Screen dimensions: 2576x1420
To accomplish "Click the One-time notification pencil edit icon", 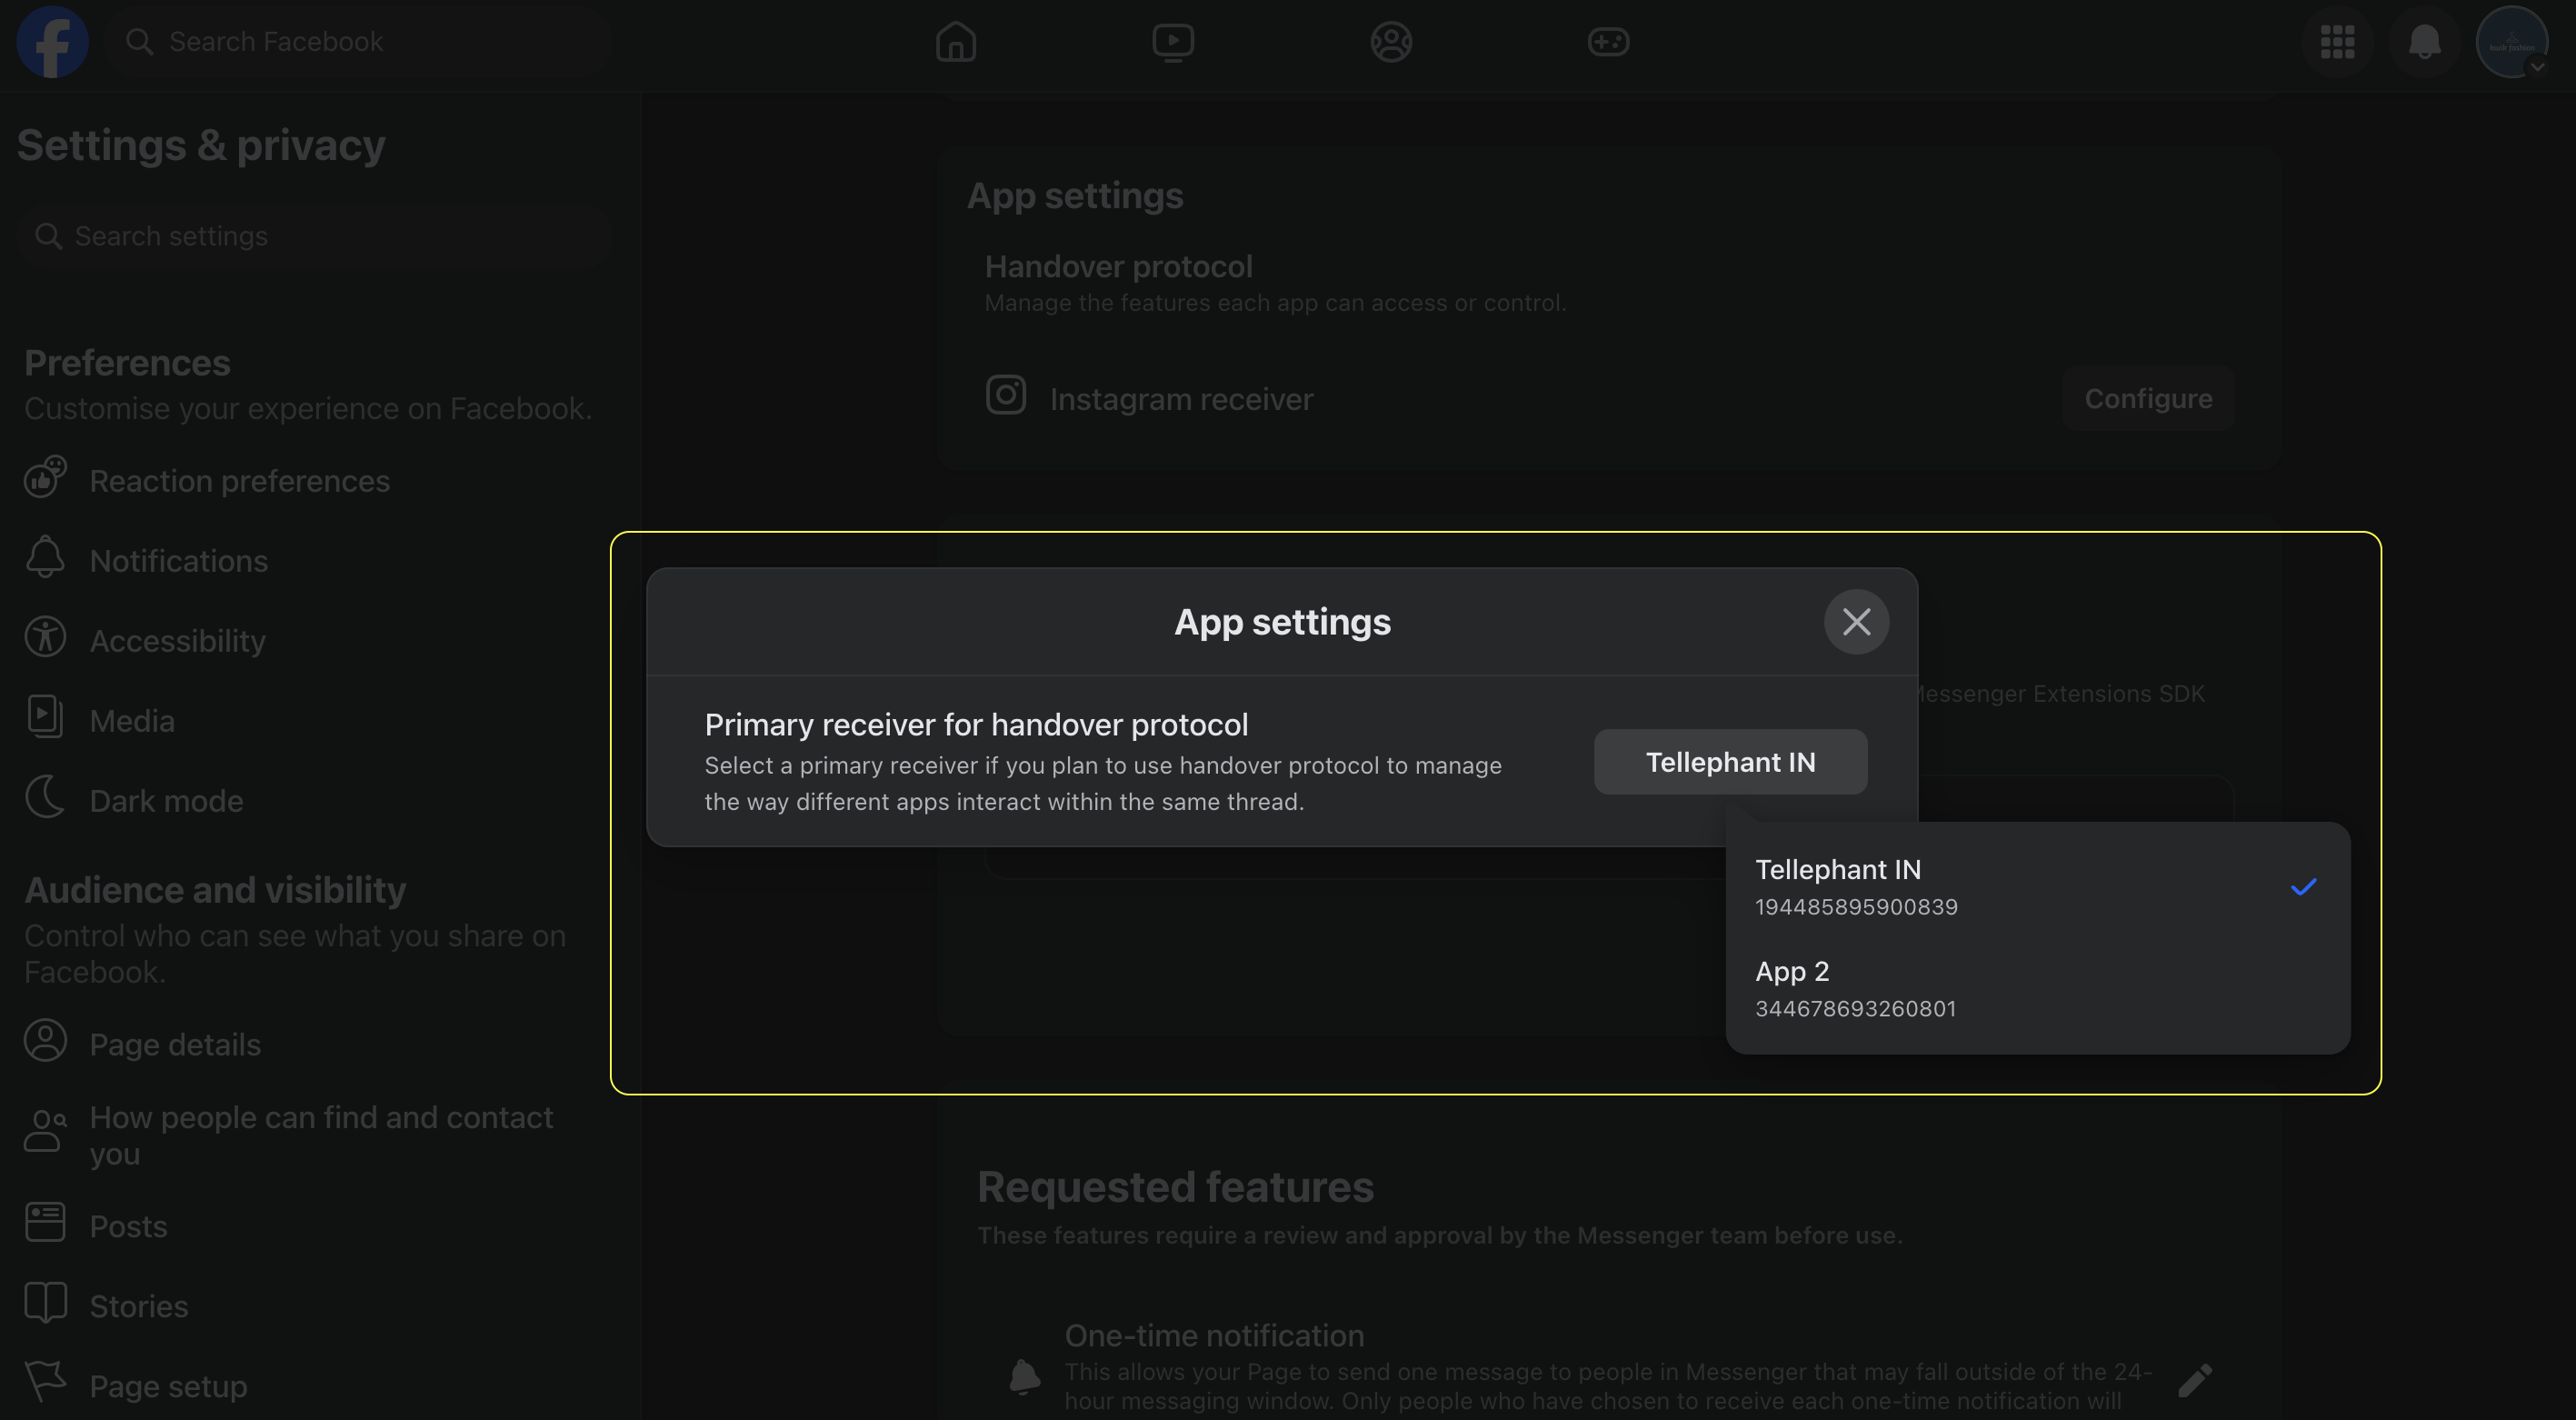I will pyautogui.click(x=2195, y=1381).
